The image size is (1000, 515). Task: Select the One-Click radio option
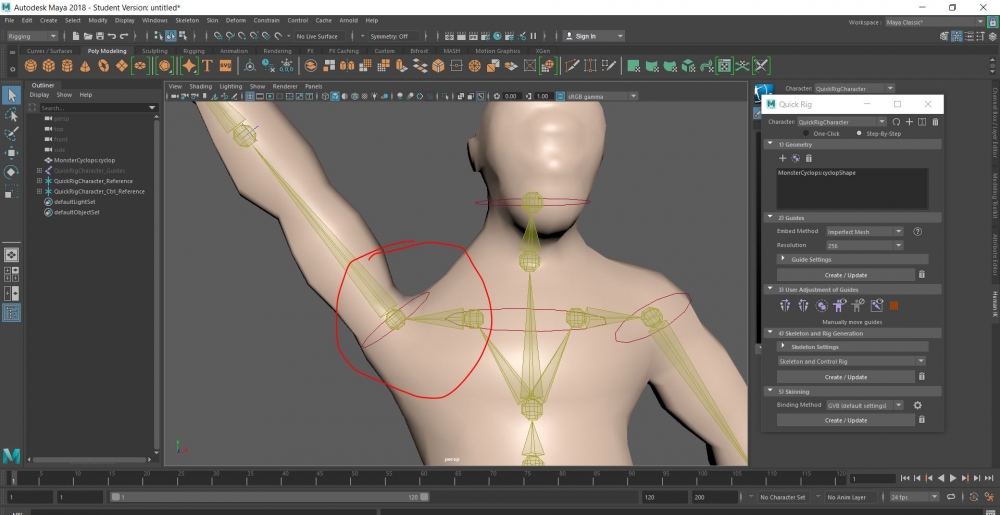pyautogui.click(x=808, y=133)
